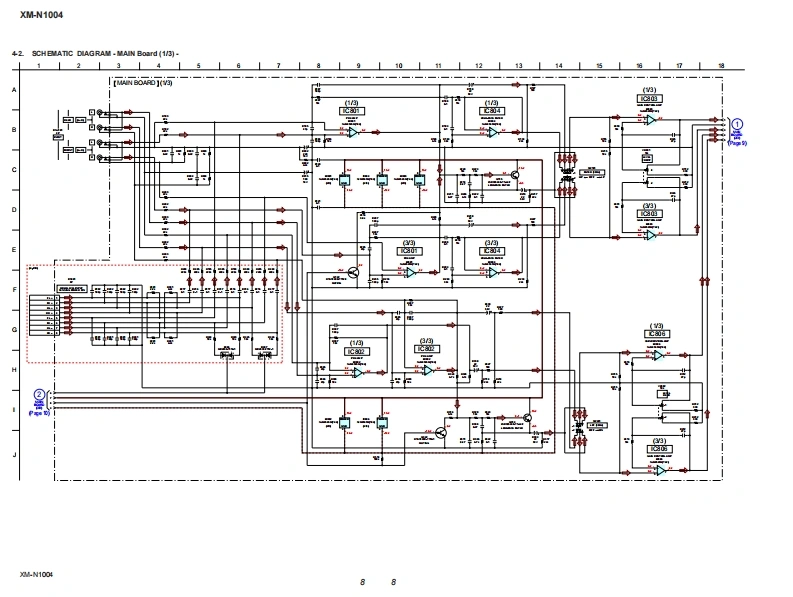Click the IC801 (3/3) label box
The image size is (793, 597).
(x=409, y=252)
